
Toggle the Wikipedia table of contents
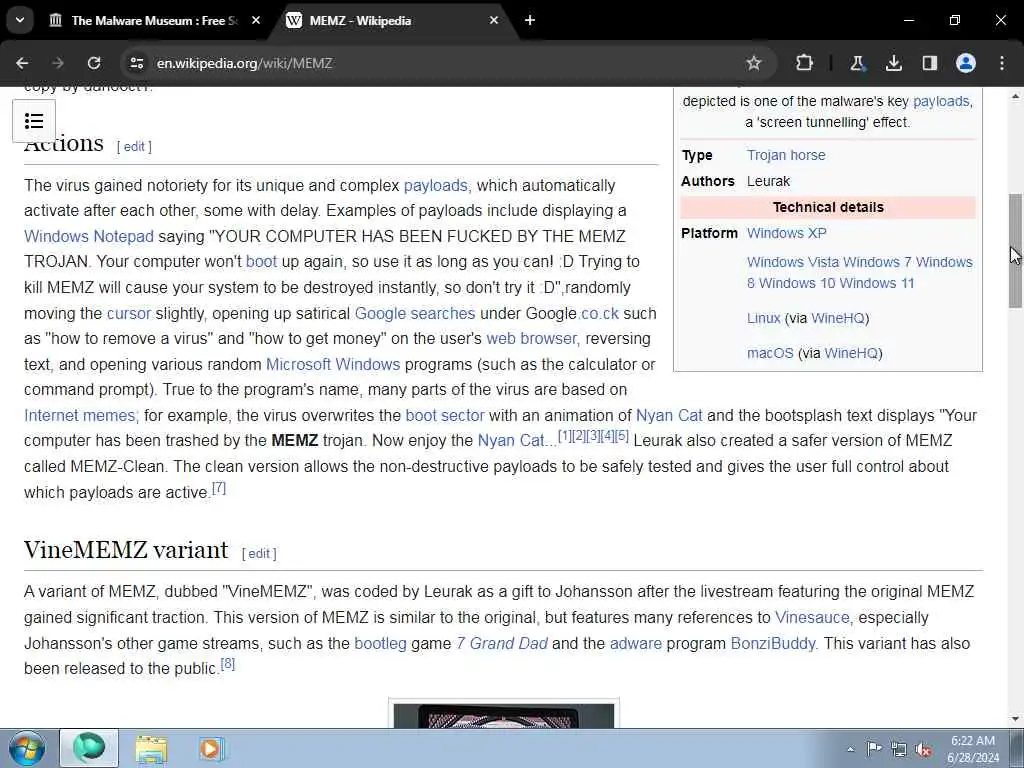click(x=34, y=121)
